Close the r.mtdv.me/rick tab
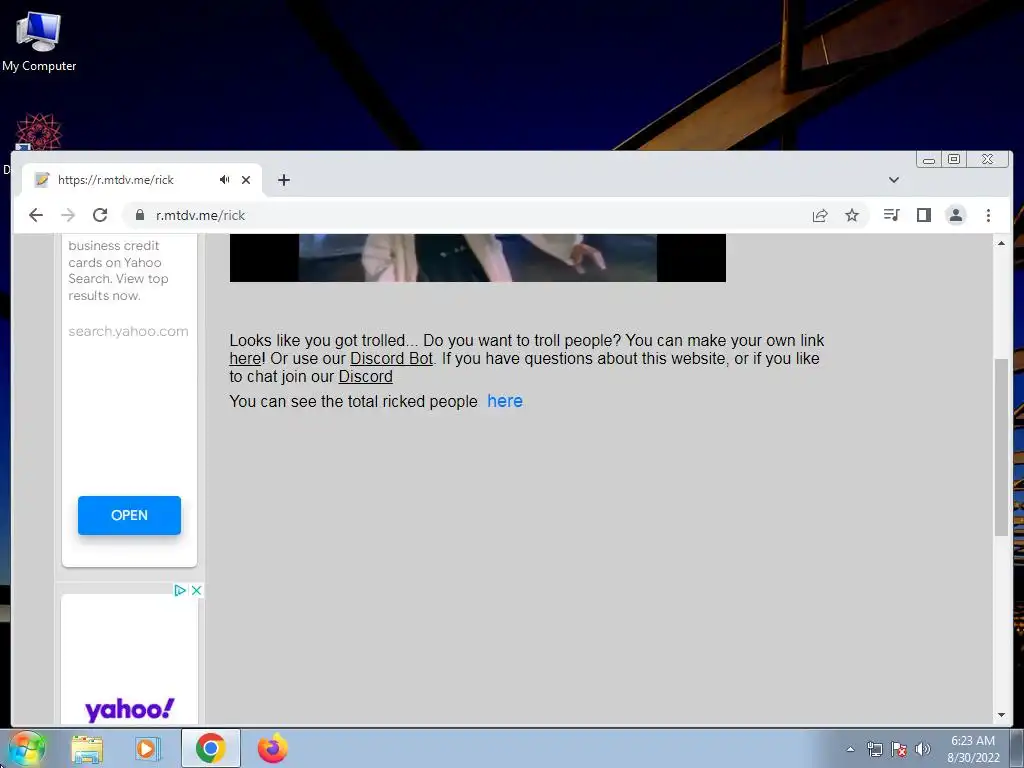The height and width of the screenshot is (768, 1024). pyautogui.click(x=246, y=180)
